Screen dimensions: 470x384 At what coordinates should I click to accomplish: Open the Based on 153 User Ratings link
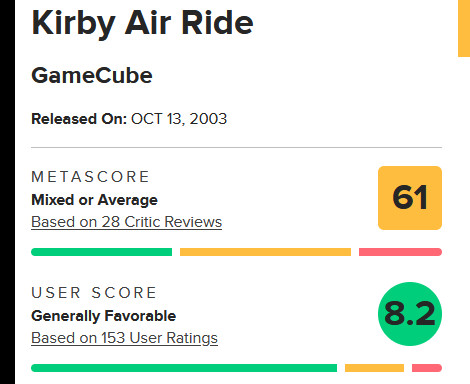point(124,338)
